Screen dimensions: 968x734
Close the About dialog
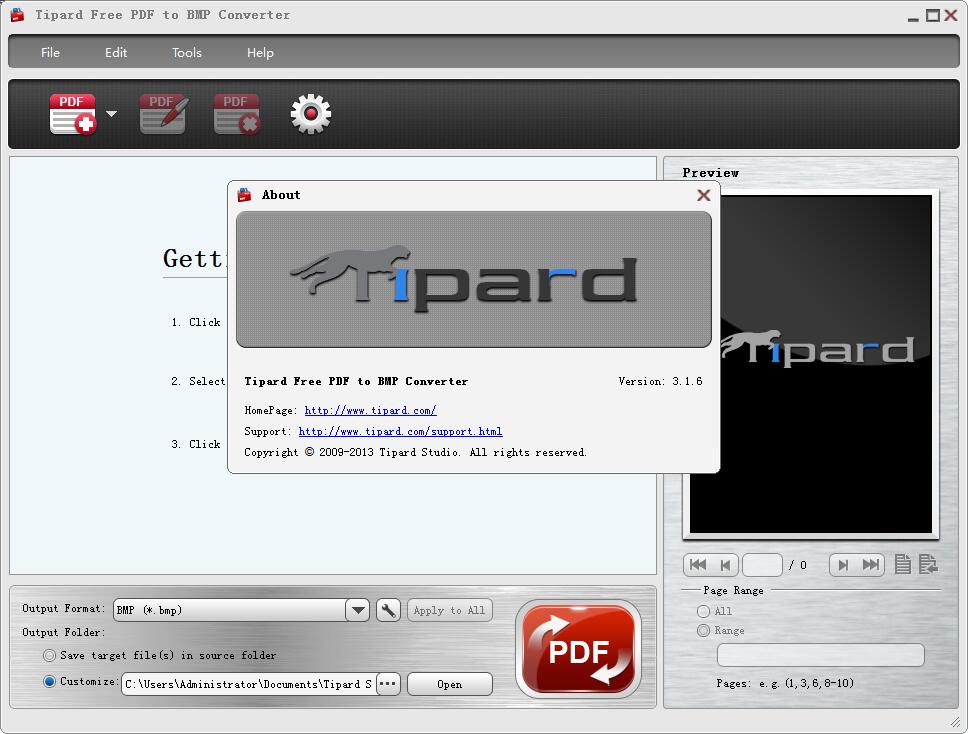click(703, 195)
